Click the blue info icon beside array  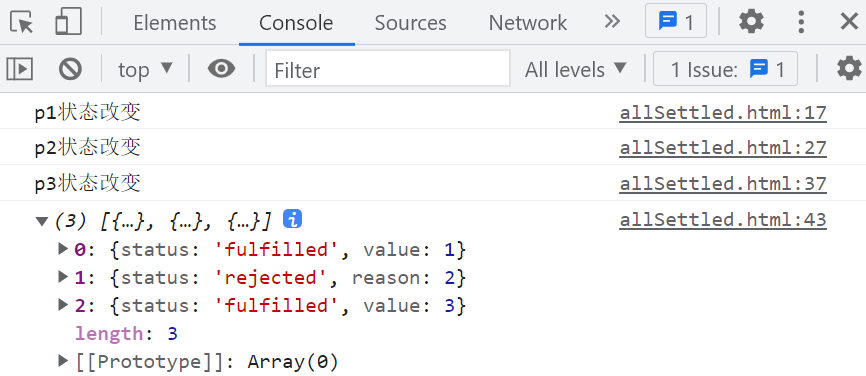(x=292, y=219)
